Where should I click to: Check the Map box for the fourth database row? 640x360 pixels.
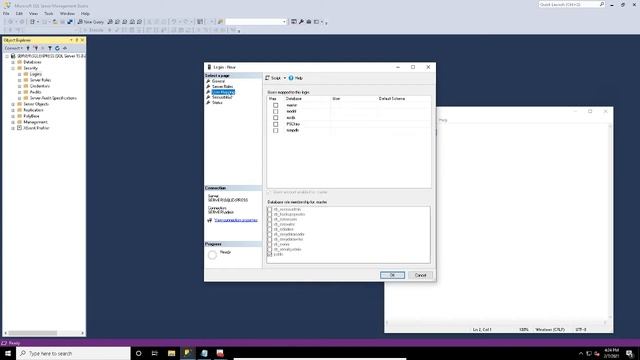[x=276, y=124]
